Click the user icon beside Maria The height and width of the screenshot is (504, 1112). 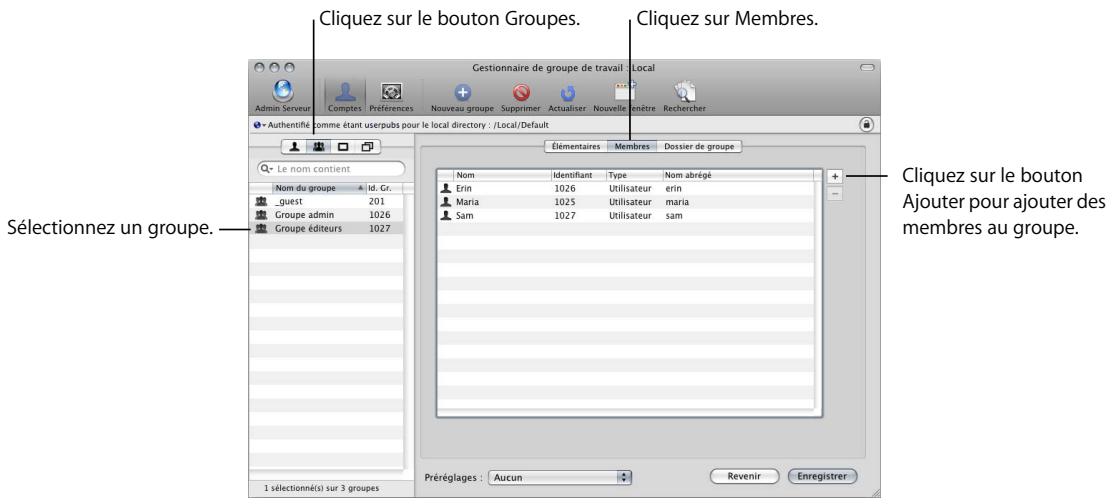[446, 202]
